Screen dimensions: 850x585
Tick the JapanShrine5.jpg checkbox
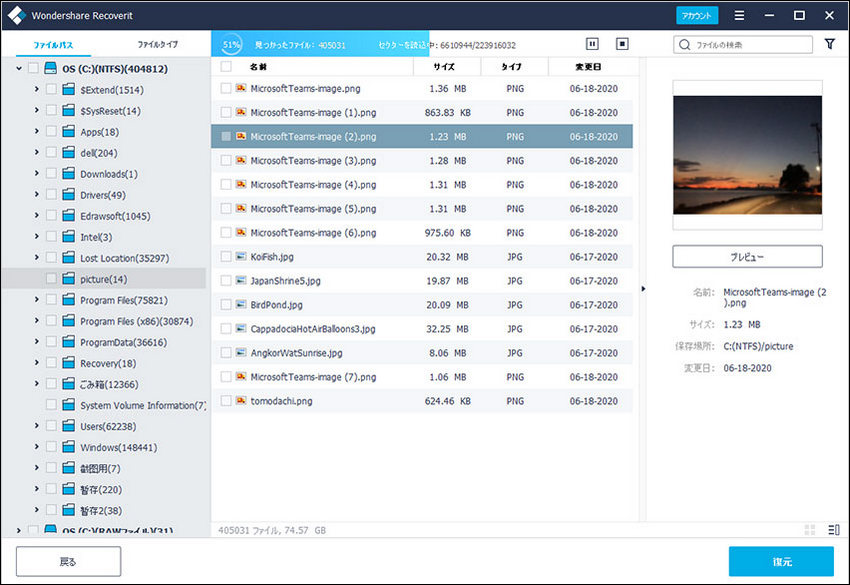coord(226,280)
